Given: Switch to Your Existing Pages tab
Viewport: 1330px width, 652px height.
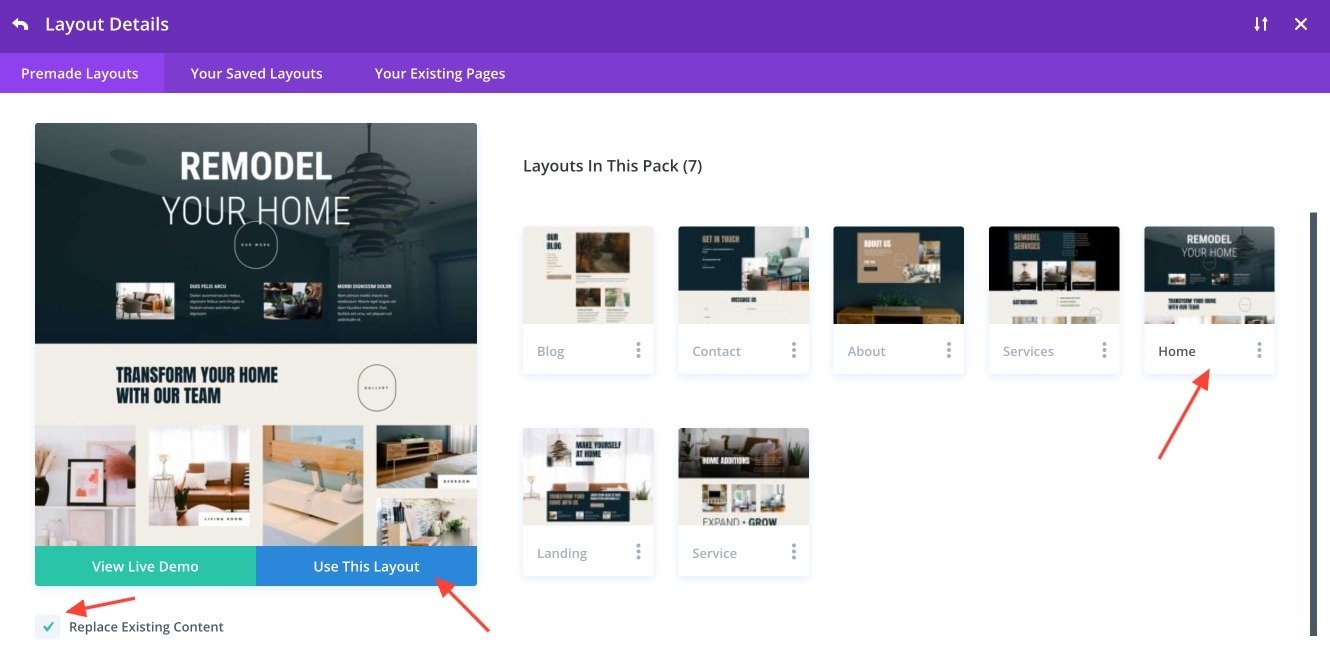Looking at the screenshot, I should pyautogui.click(x=440, y=72).
